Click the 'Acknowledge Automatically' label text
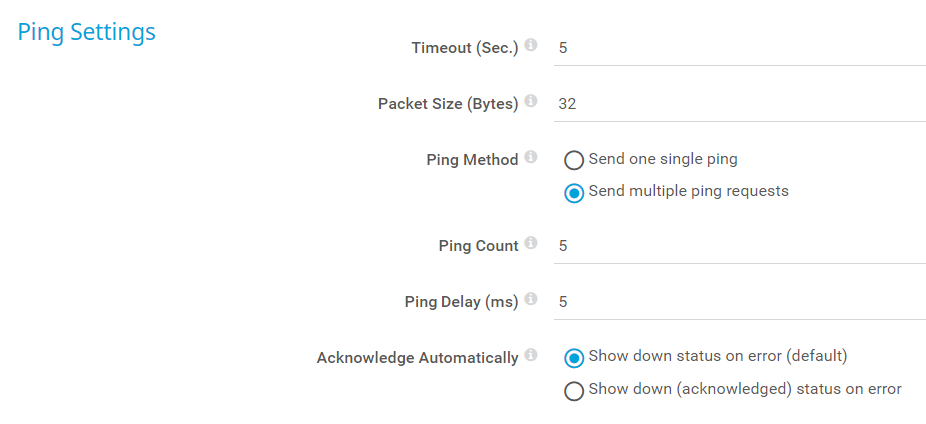This screenshot has width=926, height=424. coord(417,358)
